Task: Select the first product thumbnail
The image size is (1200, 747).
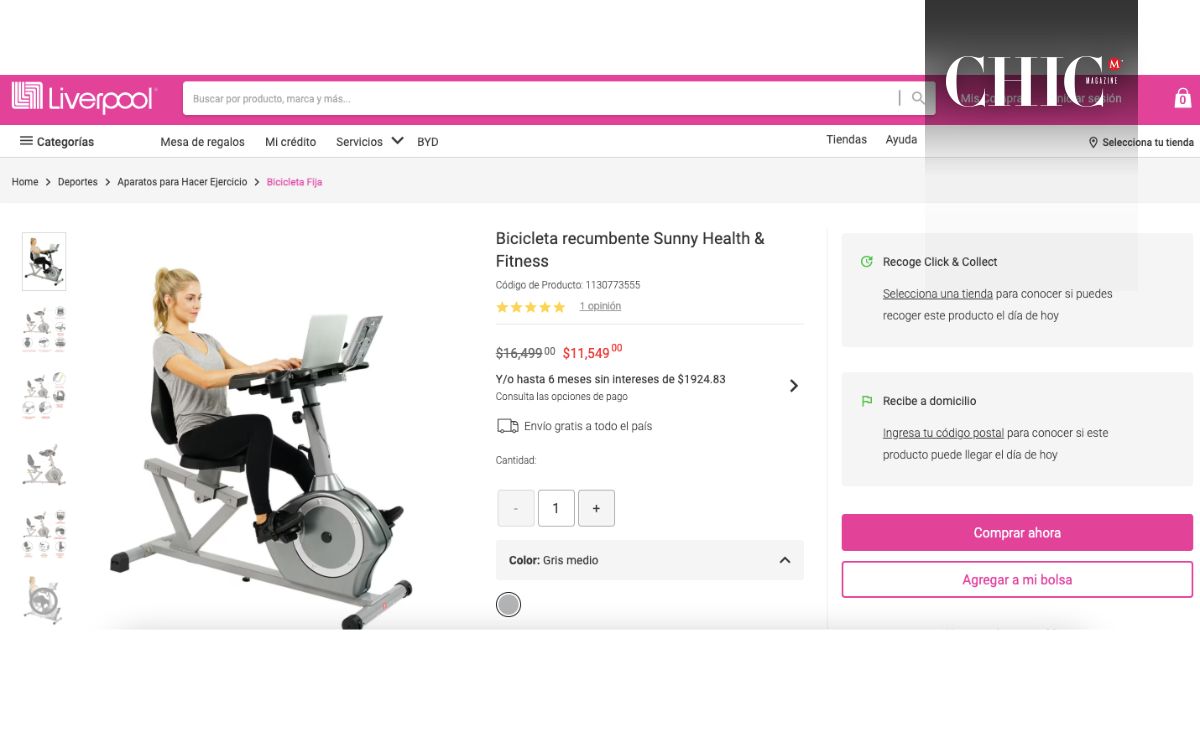Action: coord(44,262)
